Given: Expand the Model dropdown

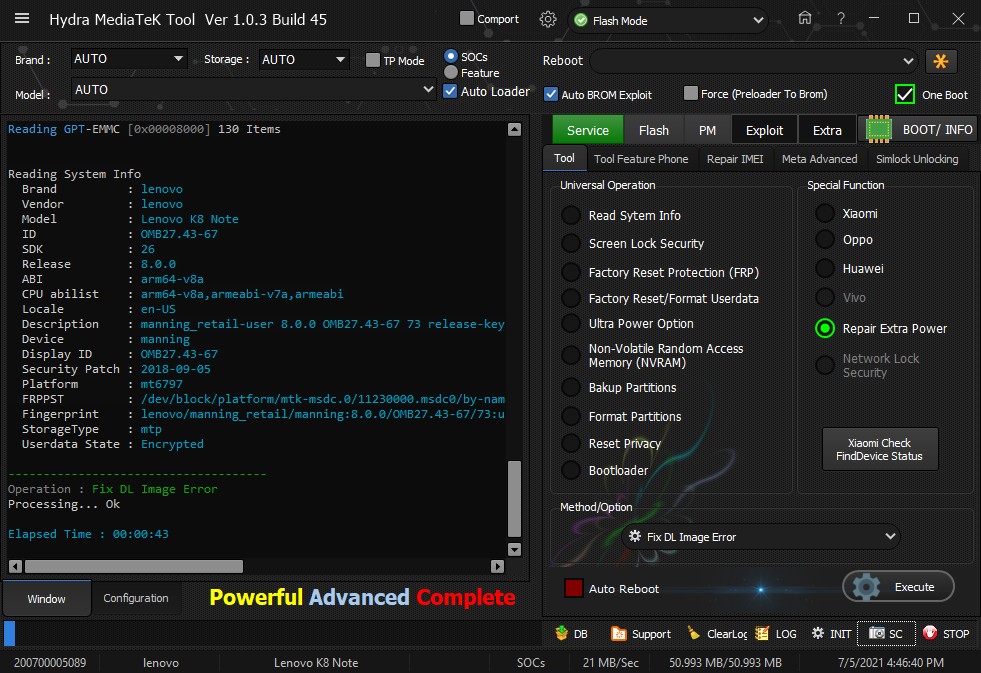Looking at the screenshot, I should (x=253, y=89).
